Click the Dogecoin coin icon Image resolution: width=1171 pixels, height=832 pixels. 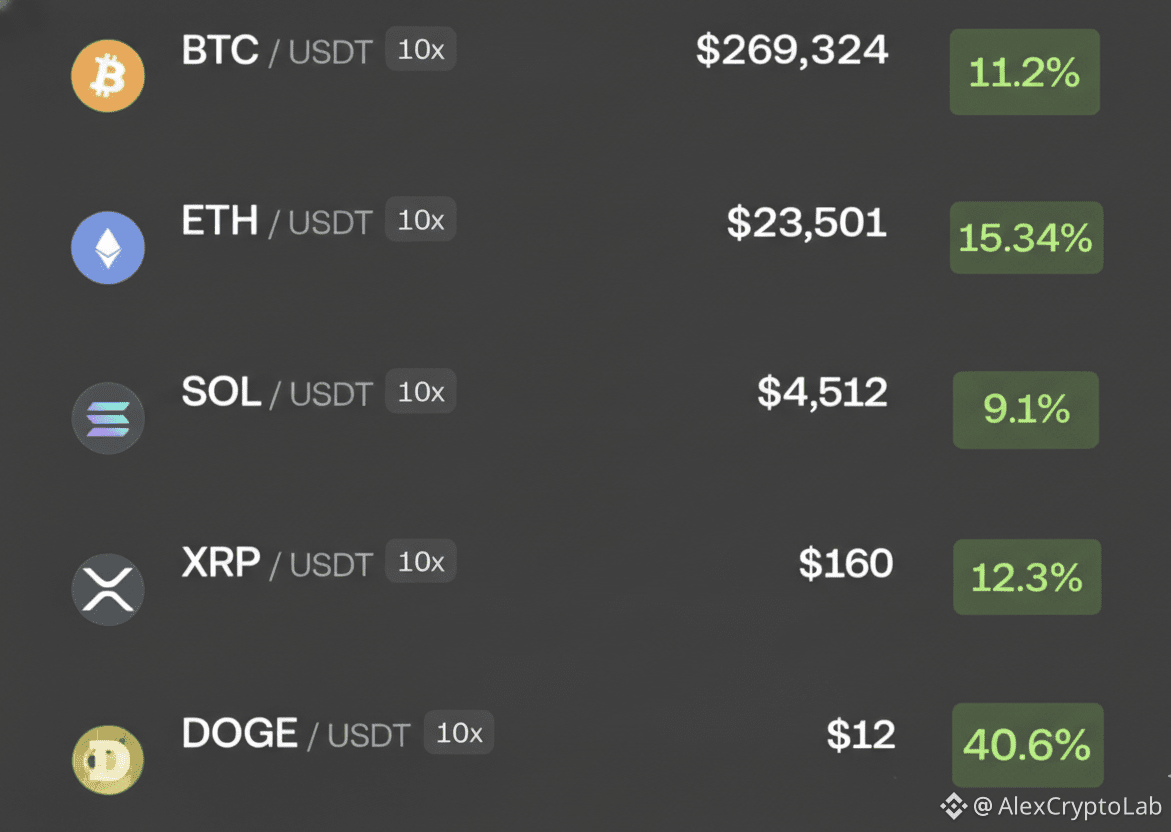click(x=108, y=760)
